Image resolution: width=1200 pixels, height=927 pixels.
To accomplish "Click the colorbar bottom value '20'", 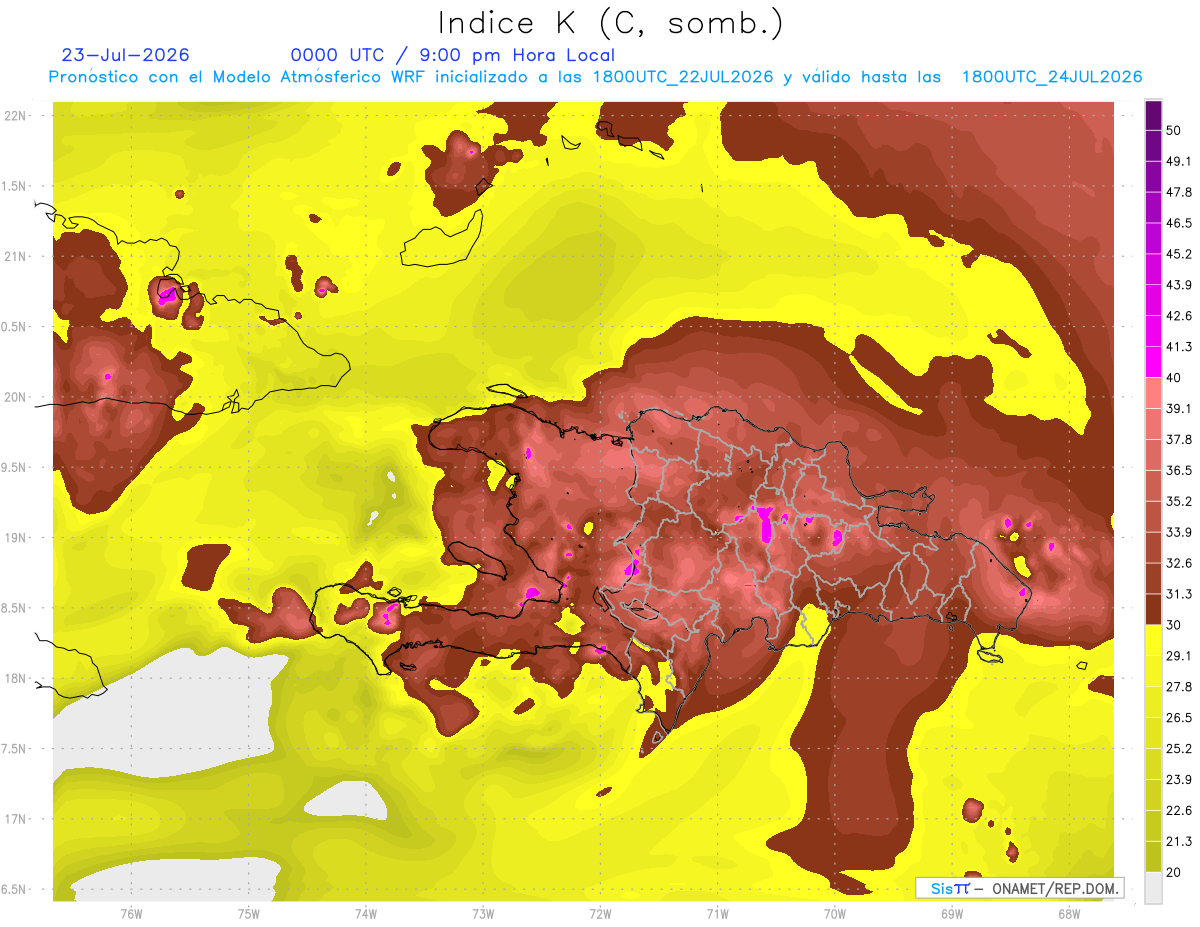I will coord(1175,872).
